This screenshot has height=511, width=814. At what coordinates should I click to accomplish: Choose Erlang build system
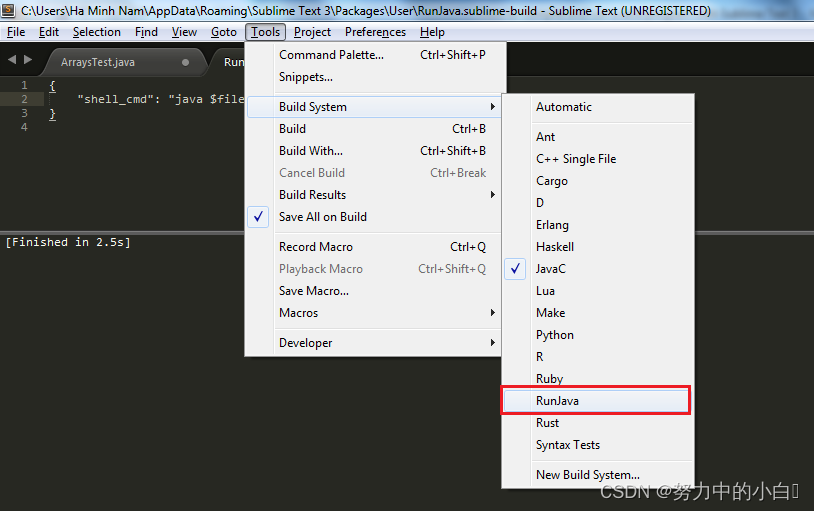pos(598,225)
